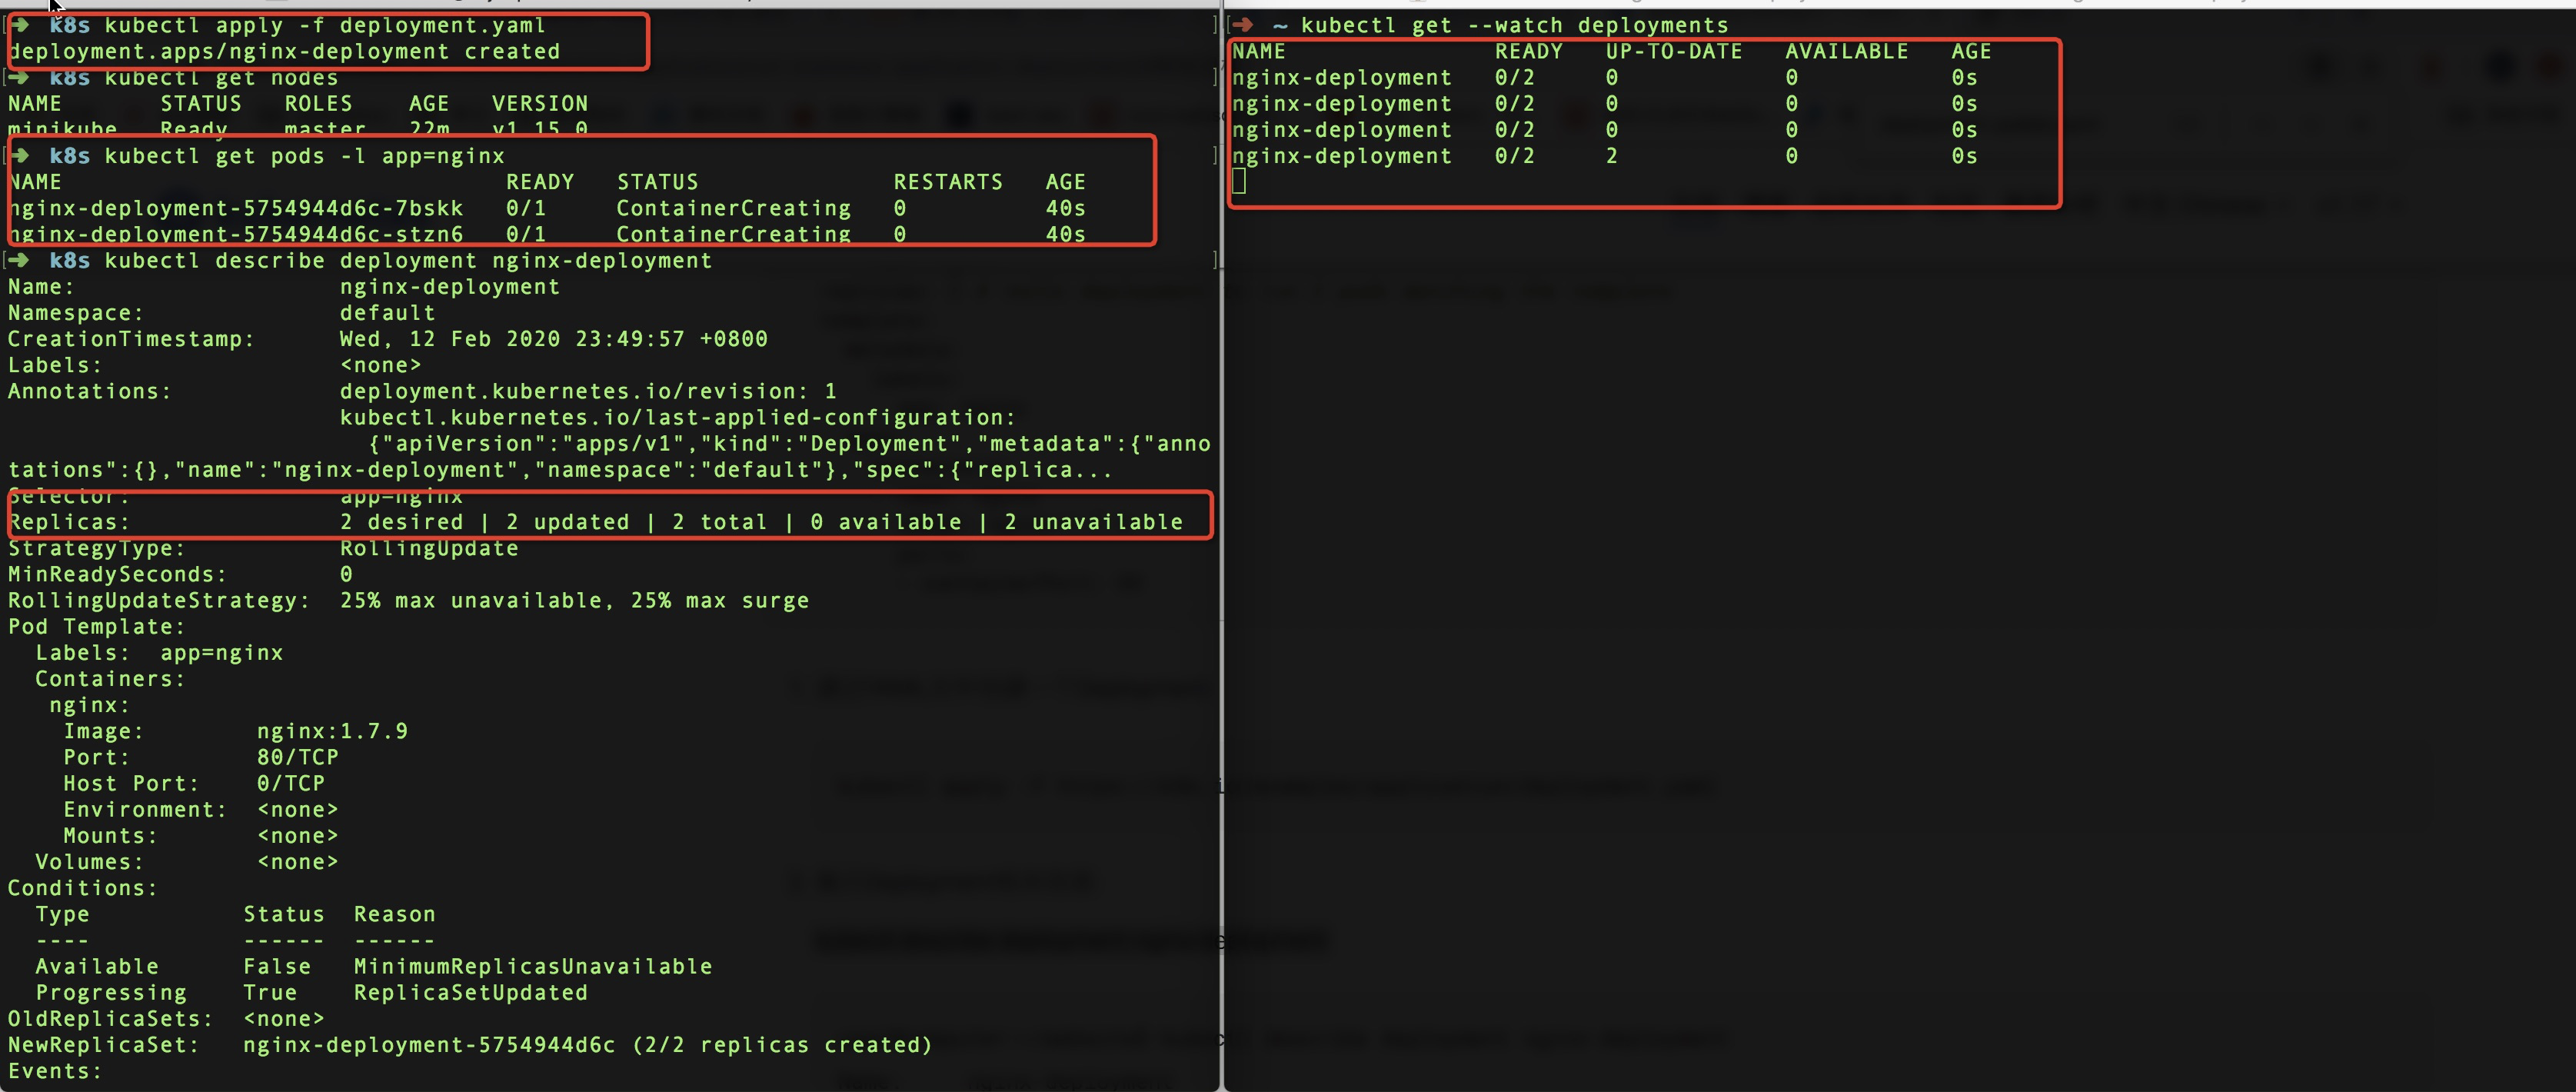
Task: Select the Namespace value 'default'
Action: coord(387,313)
